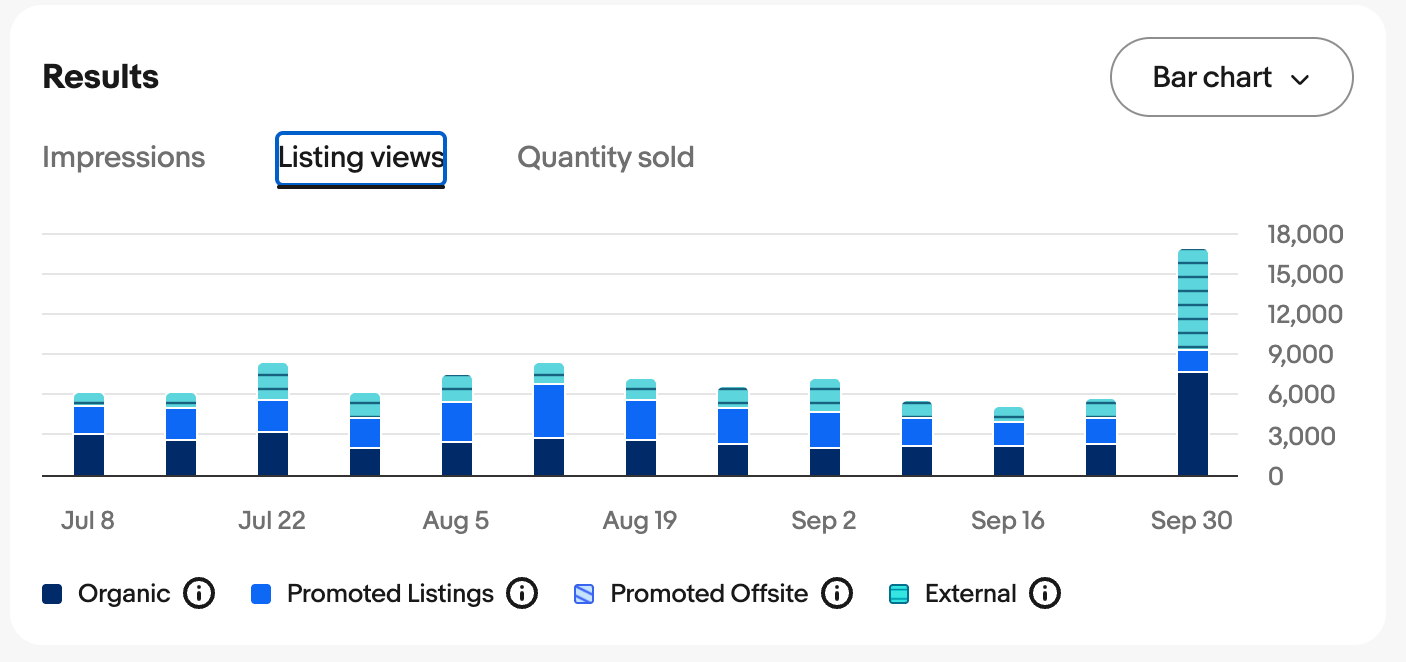This screenshot has height=662, width=1406.
Task: Toggle the Promoted Listings legend label
Action: pos(390,594)
